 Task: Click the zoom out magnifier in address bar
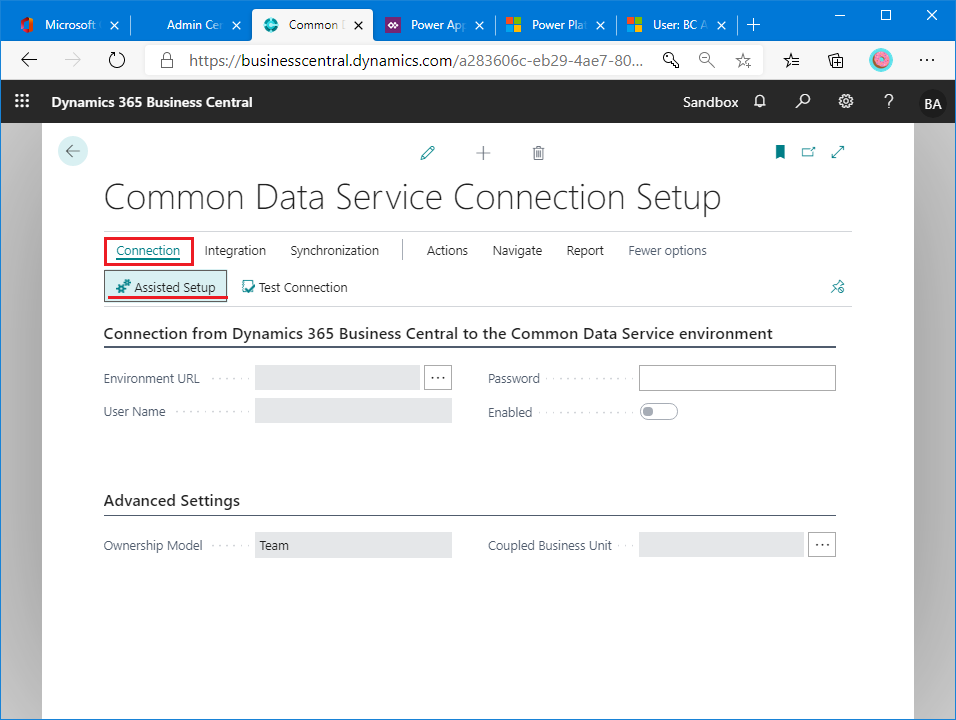point(707,60)
